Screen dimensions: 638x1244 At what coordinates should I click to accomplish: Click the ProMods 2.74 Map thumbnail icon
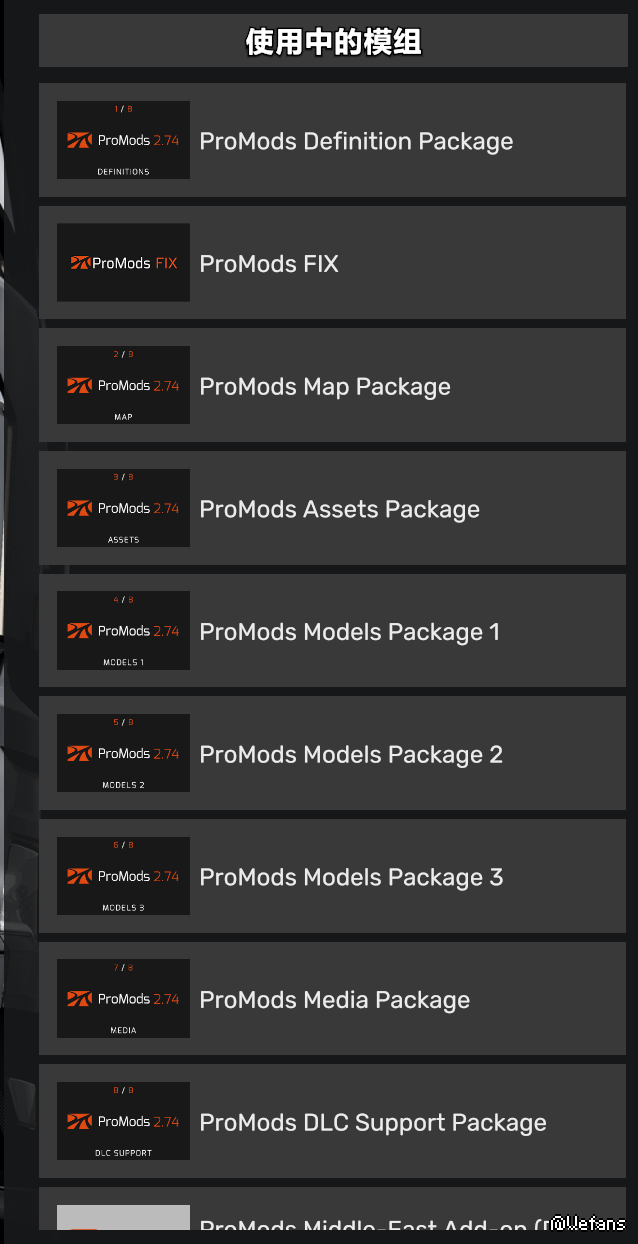123,385
